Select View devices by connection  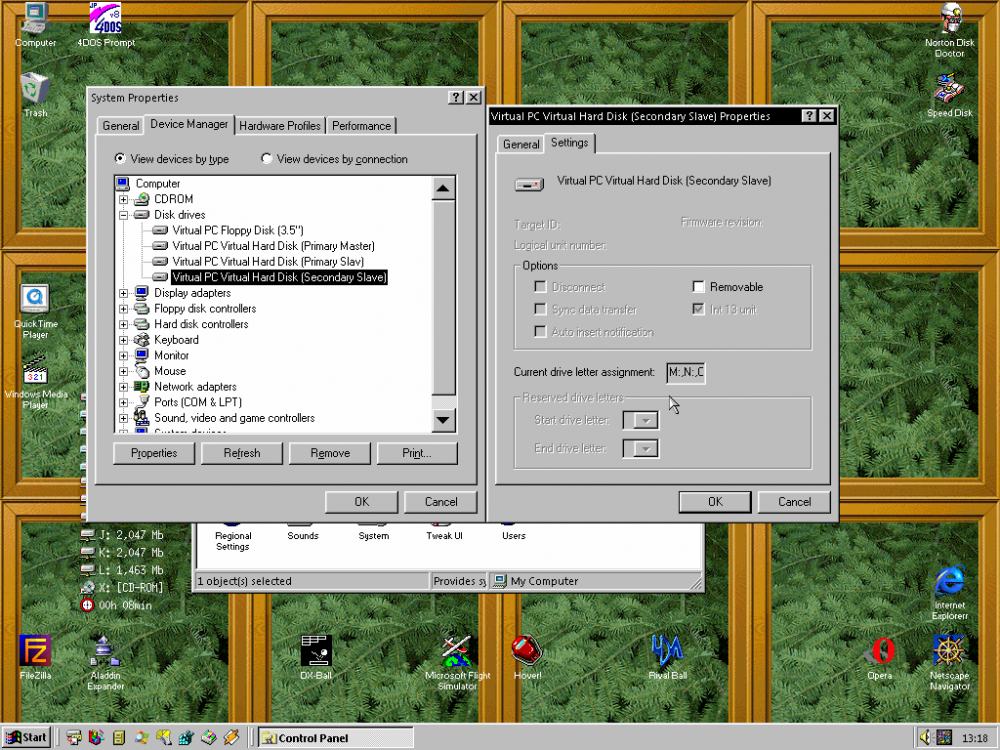point(267,159)
